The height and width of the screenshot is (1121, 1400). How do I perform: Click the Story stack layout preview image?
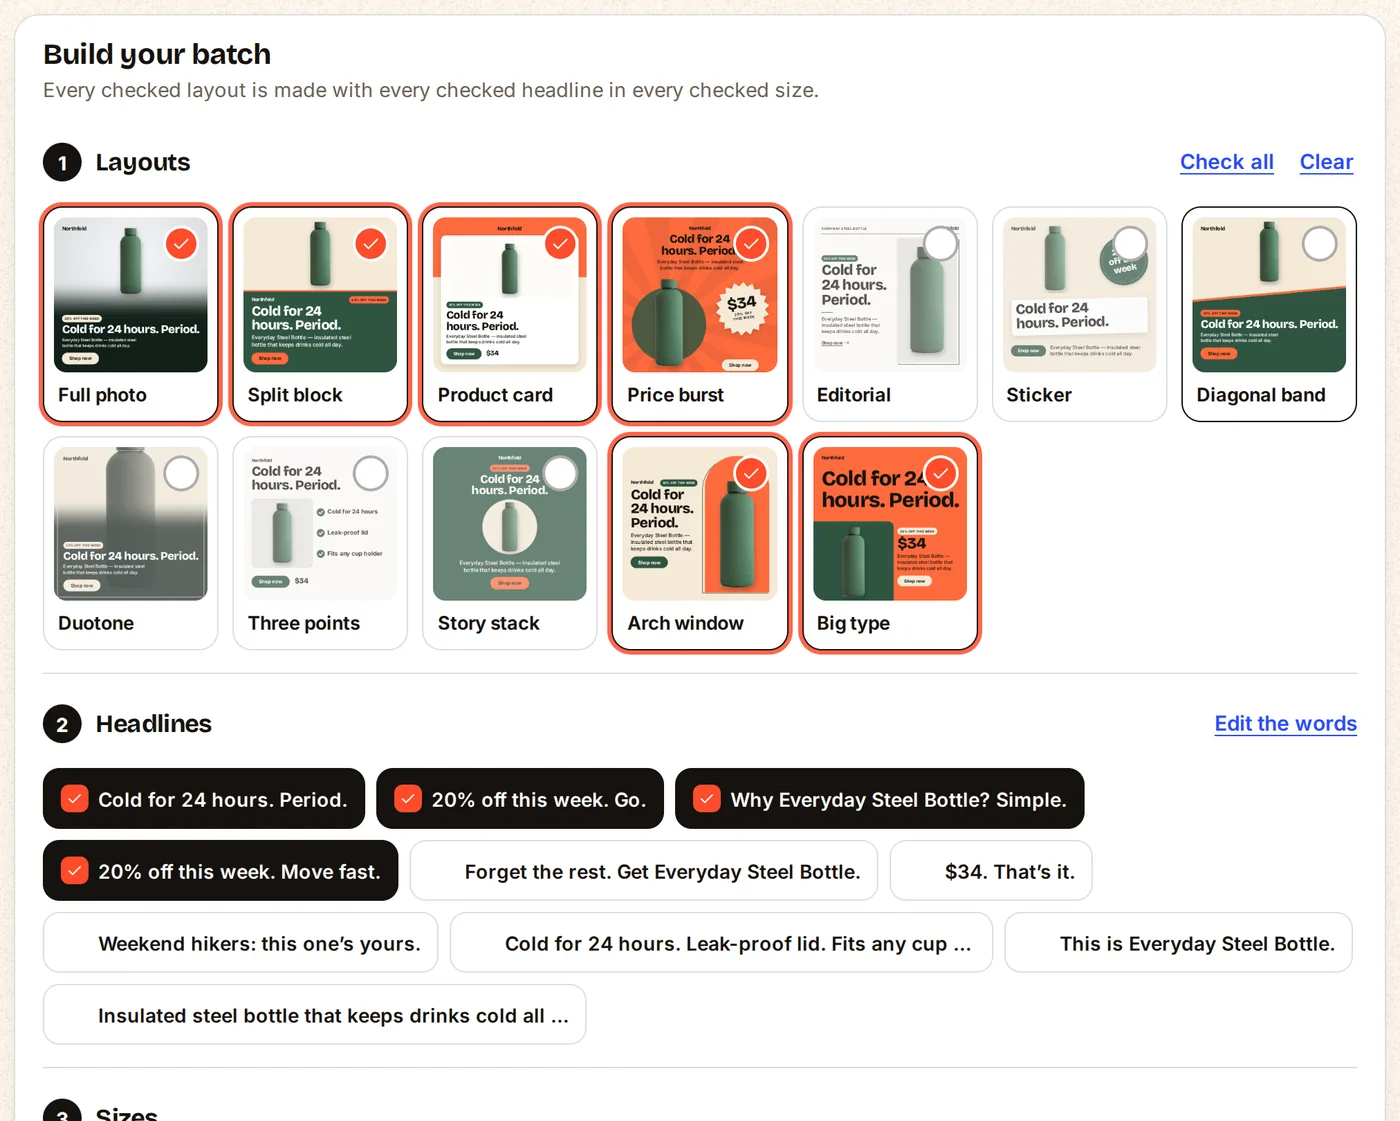click(510, 524)
